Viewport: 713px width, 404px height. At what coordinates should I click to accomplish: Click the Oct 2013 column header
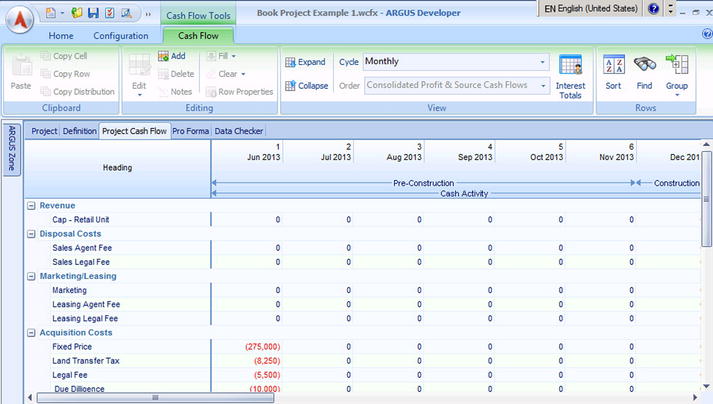[x=546, y=157]
